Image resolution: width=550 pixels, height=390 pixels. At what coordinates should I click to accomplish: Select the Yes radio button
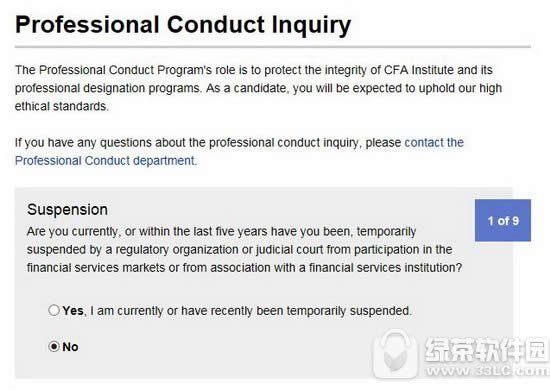point(54,310)
